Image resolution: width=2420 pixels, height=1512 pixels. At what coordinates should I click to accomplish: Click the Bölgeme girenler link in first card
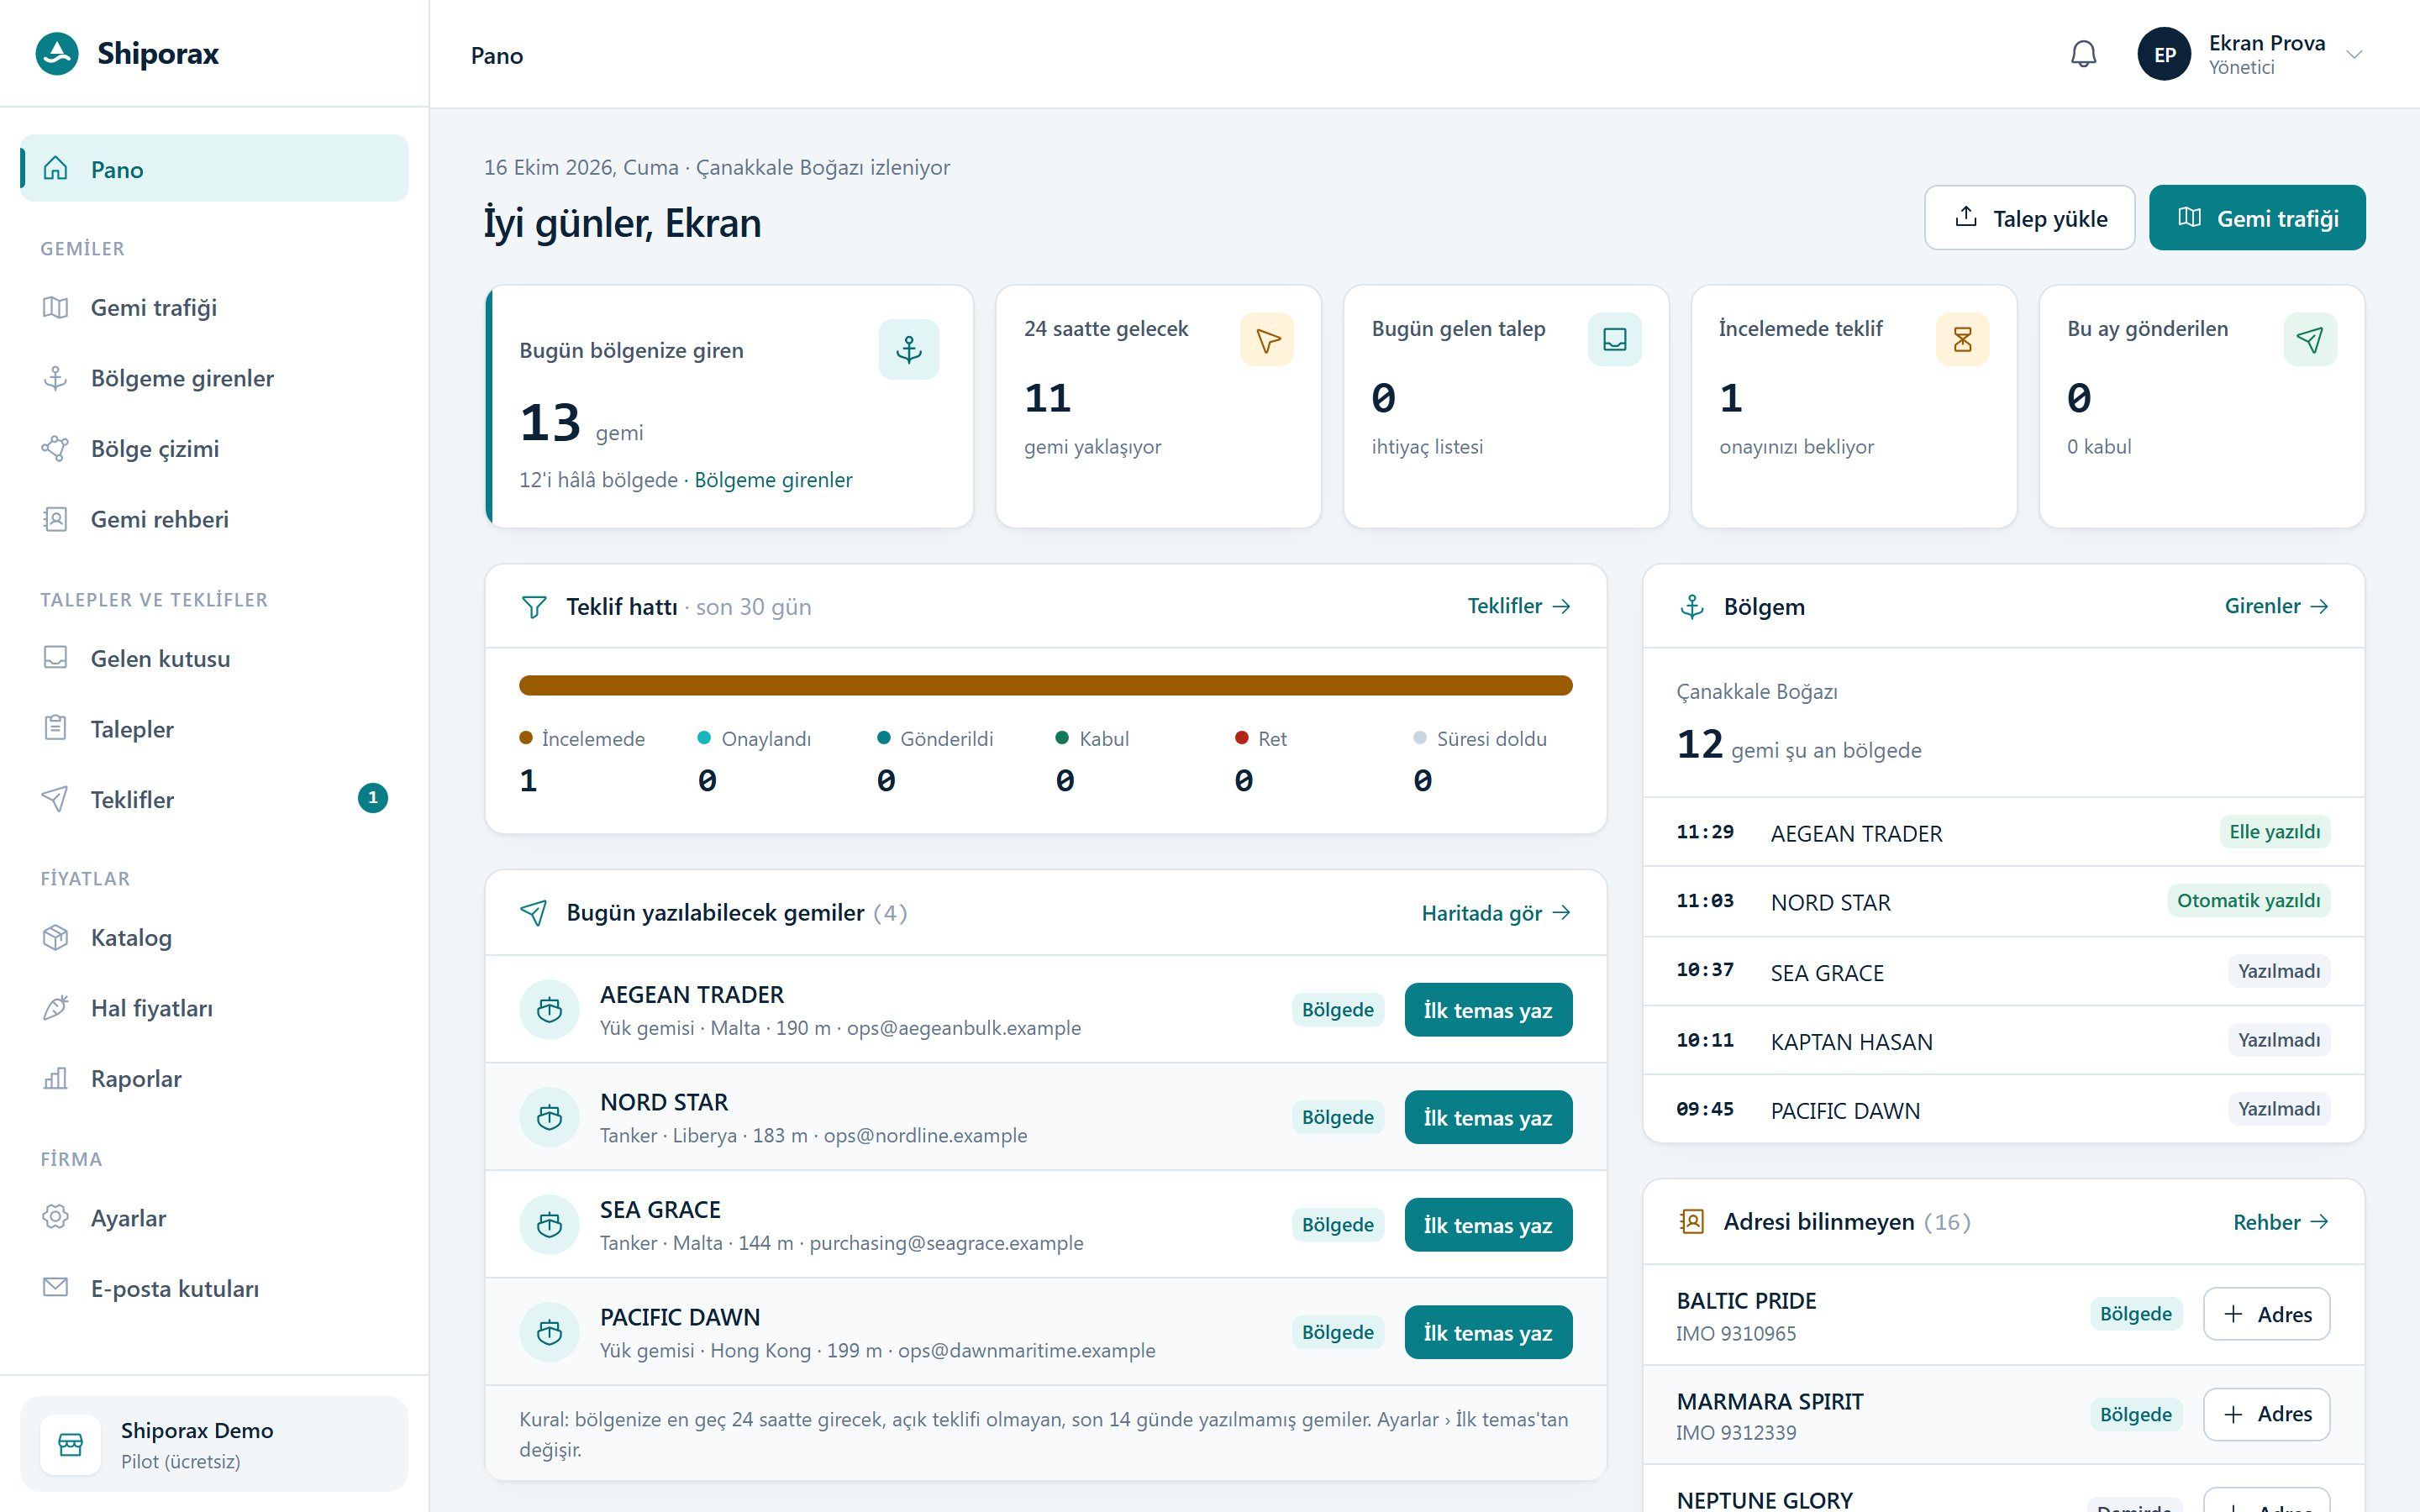tap(773, 480)
